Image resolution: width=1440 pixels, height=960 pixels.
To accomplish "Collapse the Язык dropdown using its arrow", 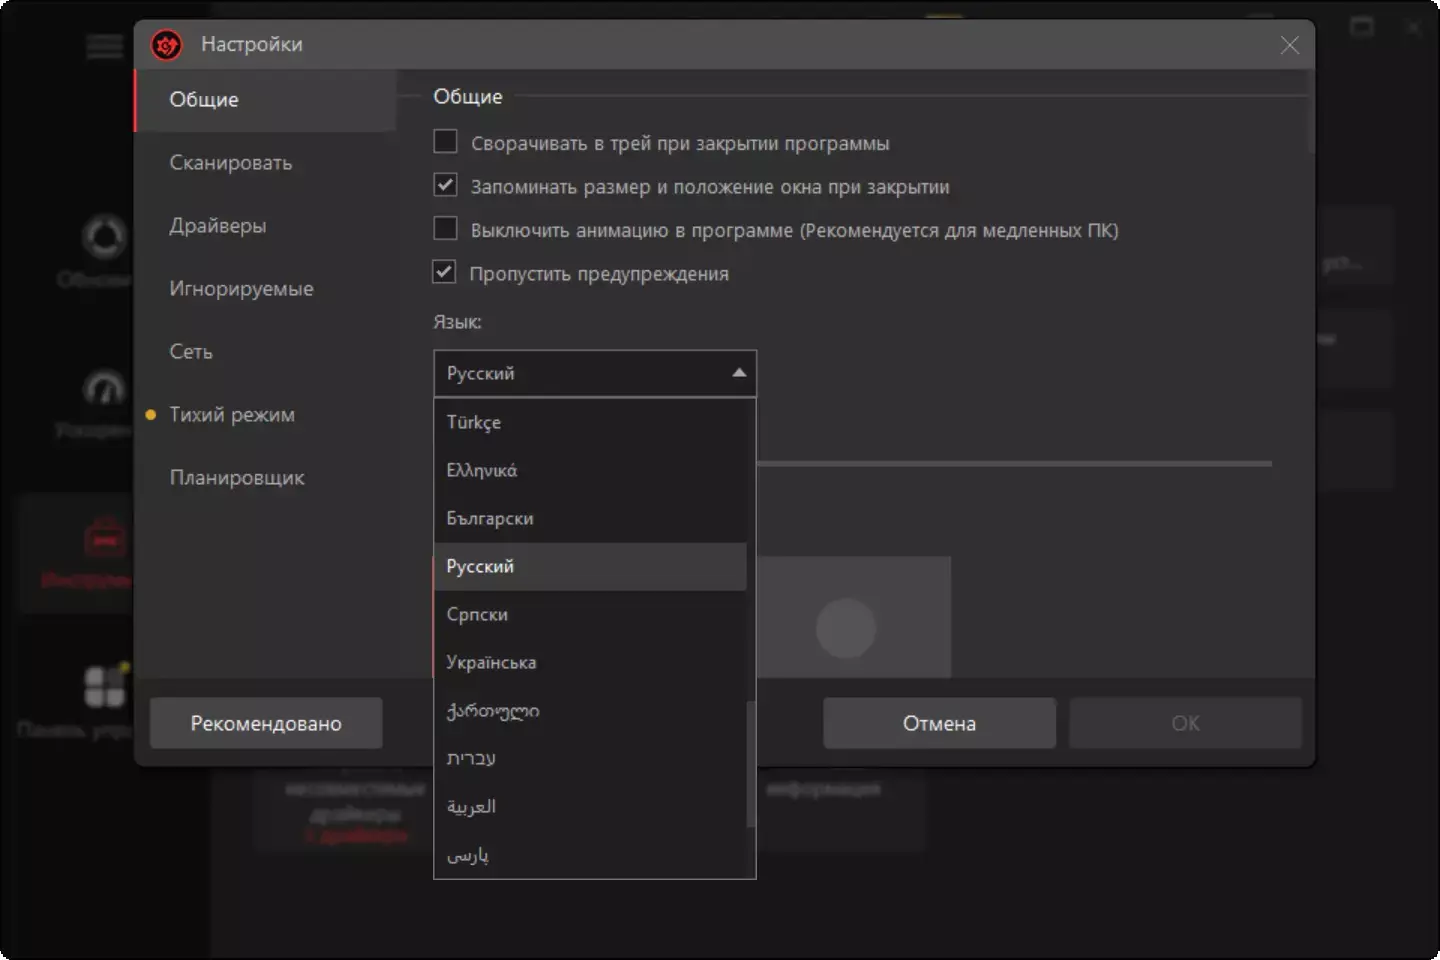I will pyautogui.click(x=738, y=373).
